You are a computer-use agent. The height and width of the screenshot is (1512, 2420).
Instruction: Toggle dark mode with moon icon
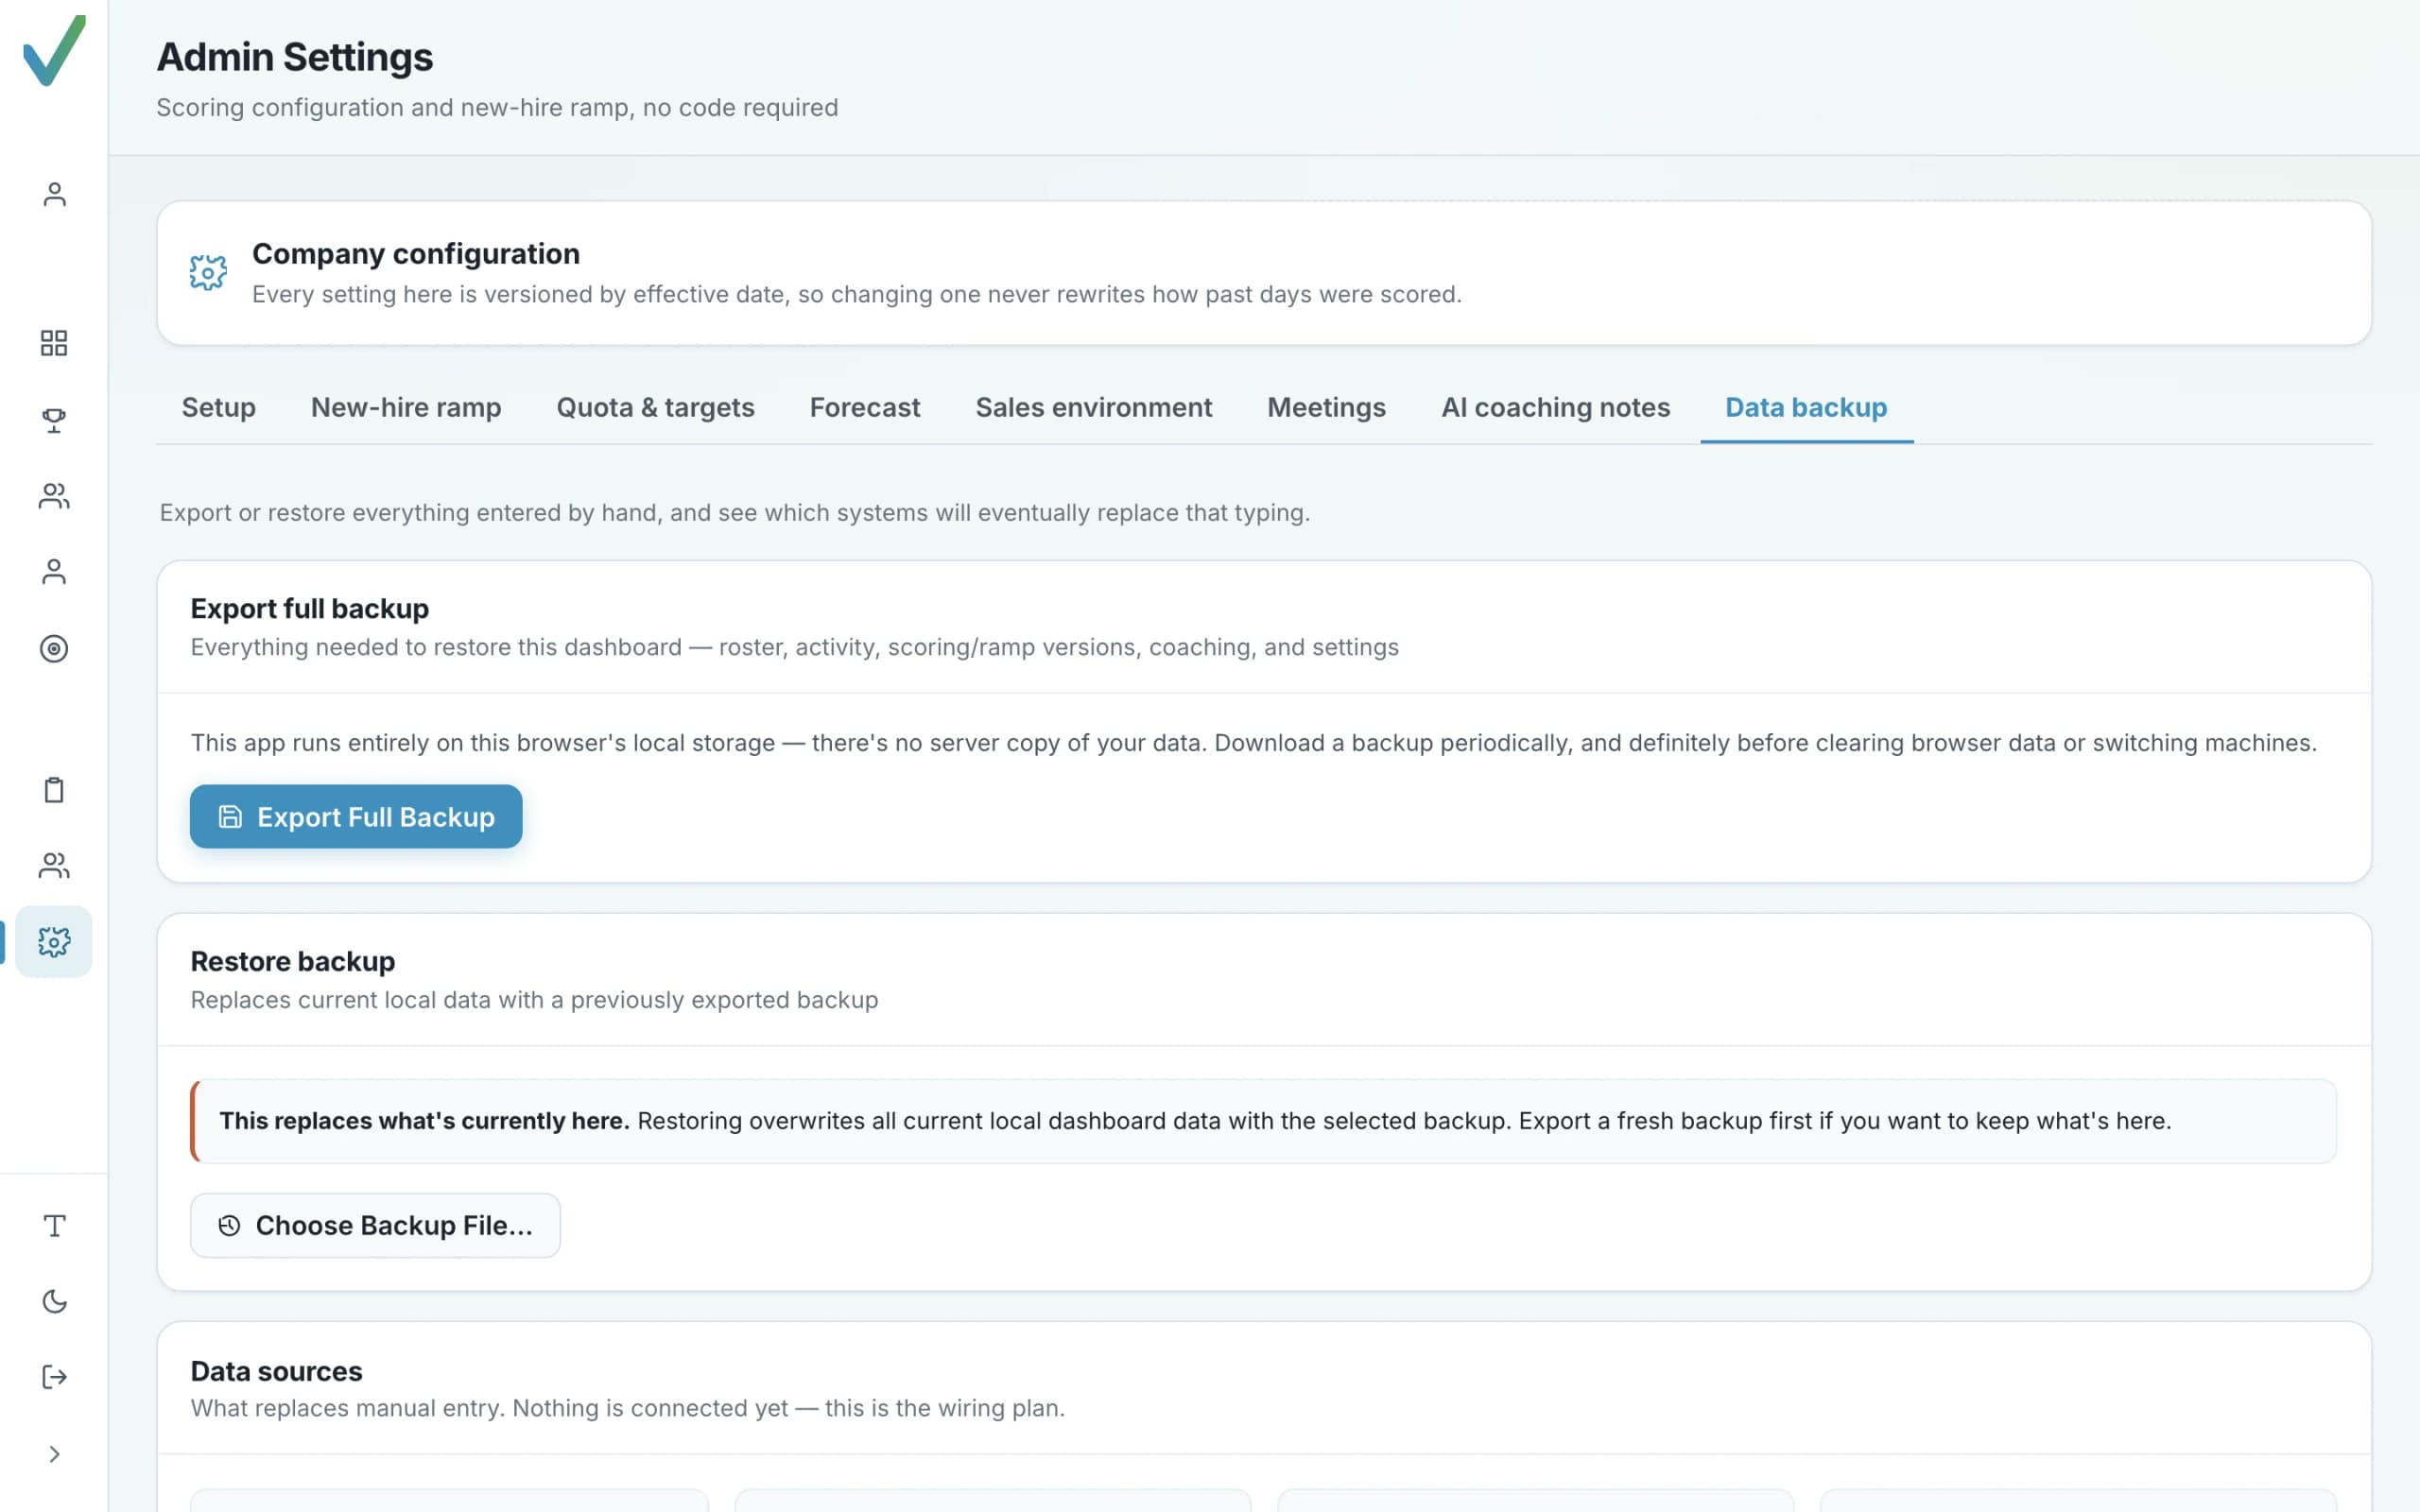pos(54,1301)
